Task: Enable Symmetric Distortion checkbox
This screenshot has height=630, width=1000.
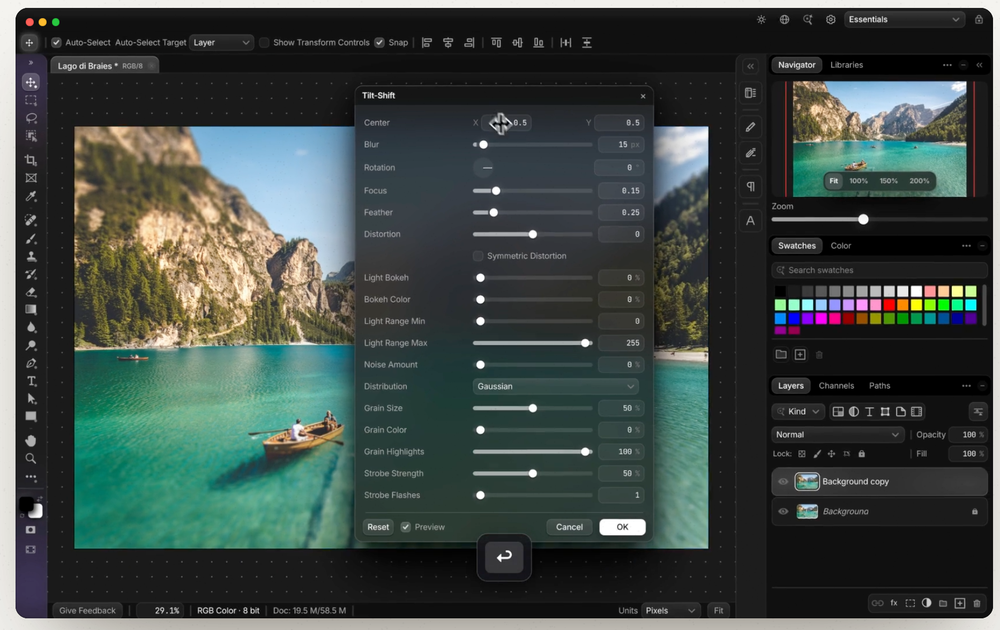Action: [x=478, y=256]
